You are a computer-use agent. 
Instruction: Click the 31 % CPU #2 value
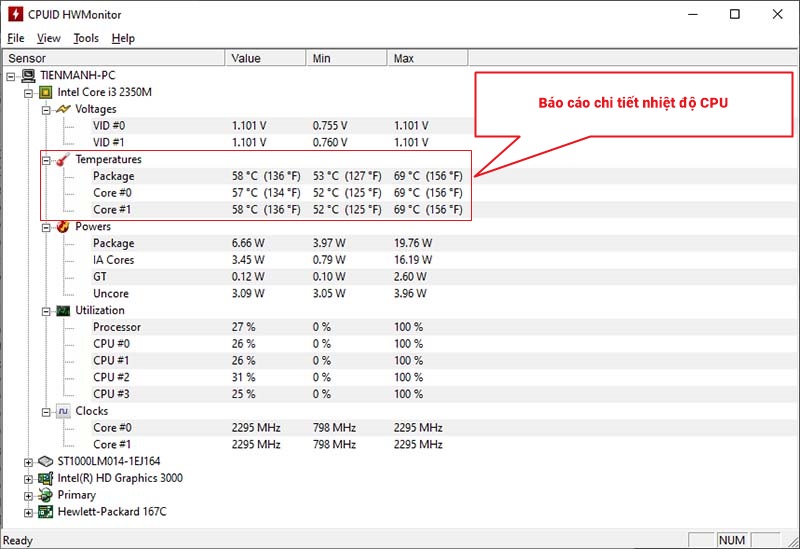tap(243, 378)
